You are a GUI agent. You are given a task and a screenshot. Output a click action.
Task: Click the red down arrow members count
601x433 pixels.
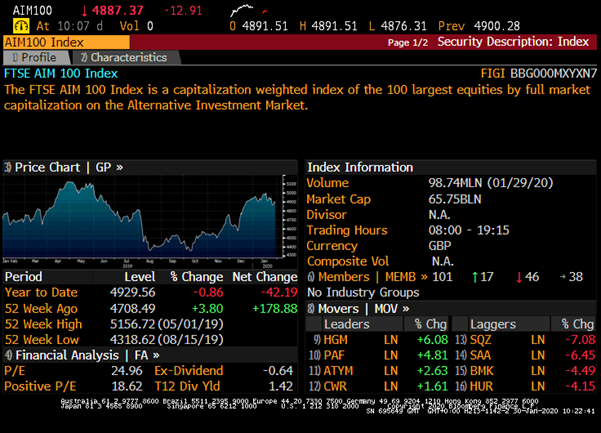tap(527, 277)
